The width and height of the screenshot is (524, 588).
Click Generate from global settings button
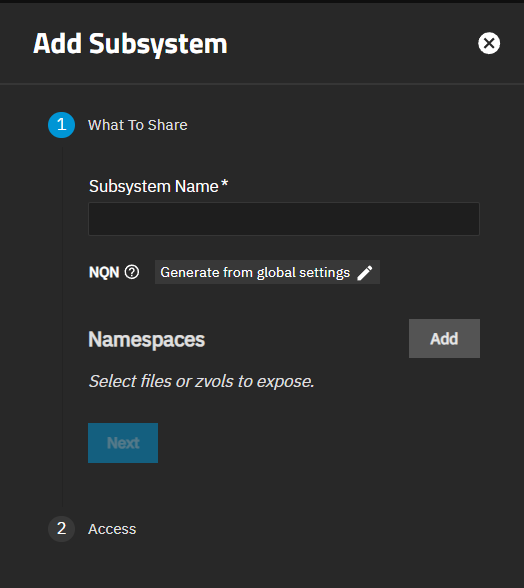[x=267, y=272]
